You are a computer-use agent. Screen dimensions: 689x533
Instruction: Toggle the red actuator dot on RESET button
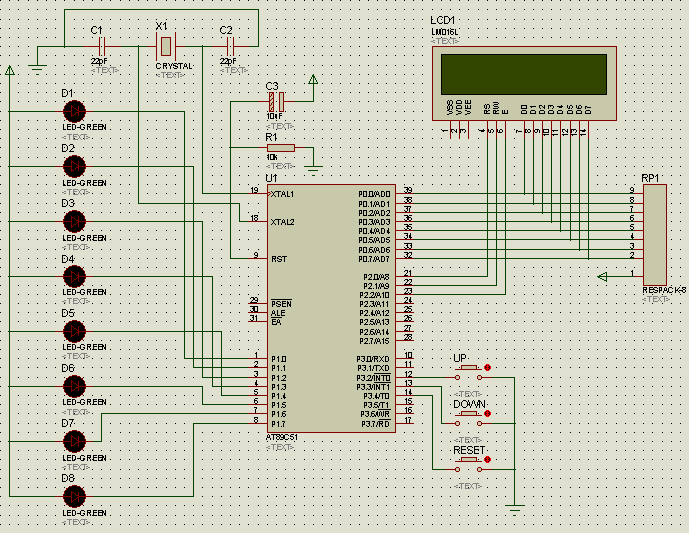(487, 460)
